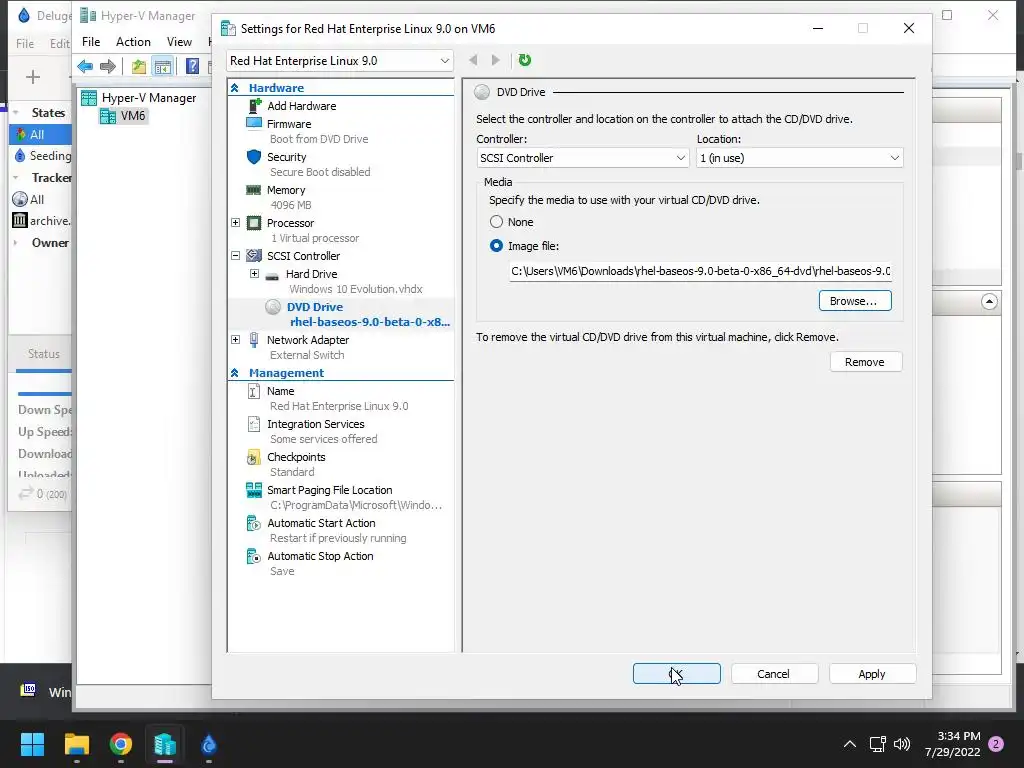The width and height of the screenshot is (1024, 768).
Task: Switch to Deluge Status tab
Action: (x=44, y=354)
